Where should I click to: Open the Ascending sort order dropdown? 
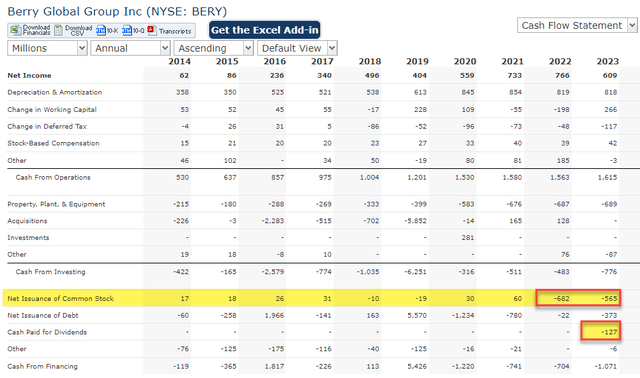tap(214, 48)
